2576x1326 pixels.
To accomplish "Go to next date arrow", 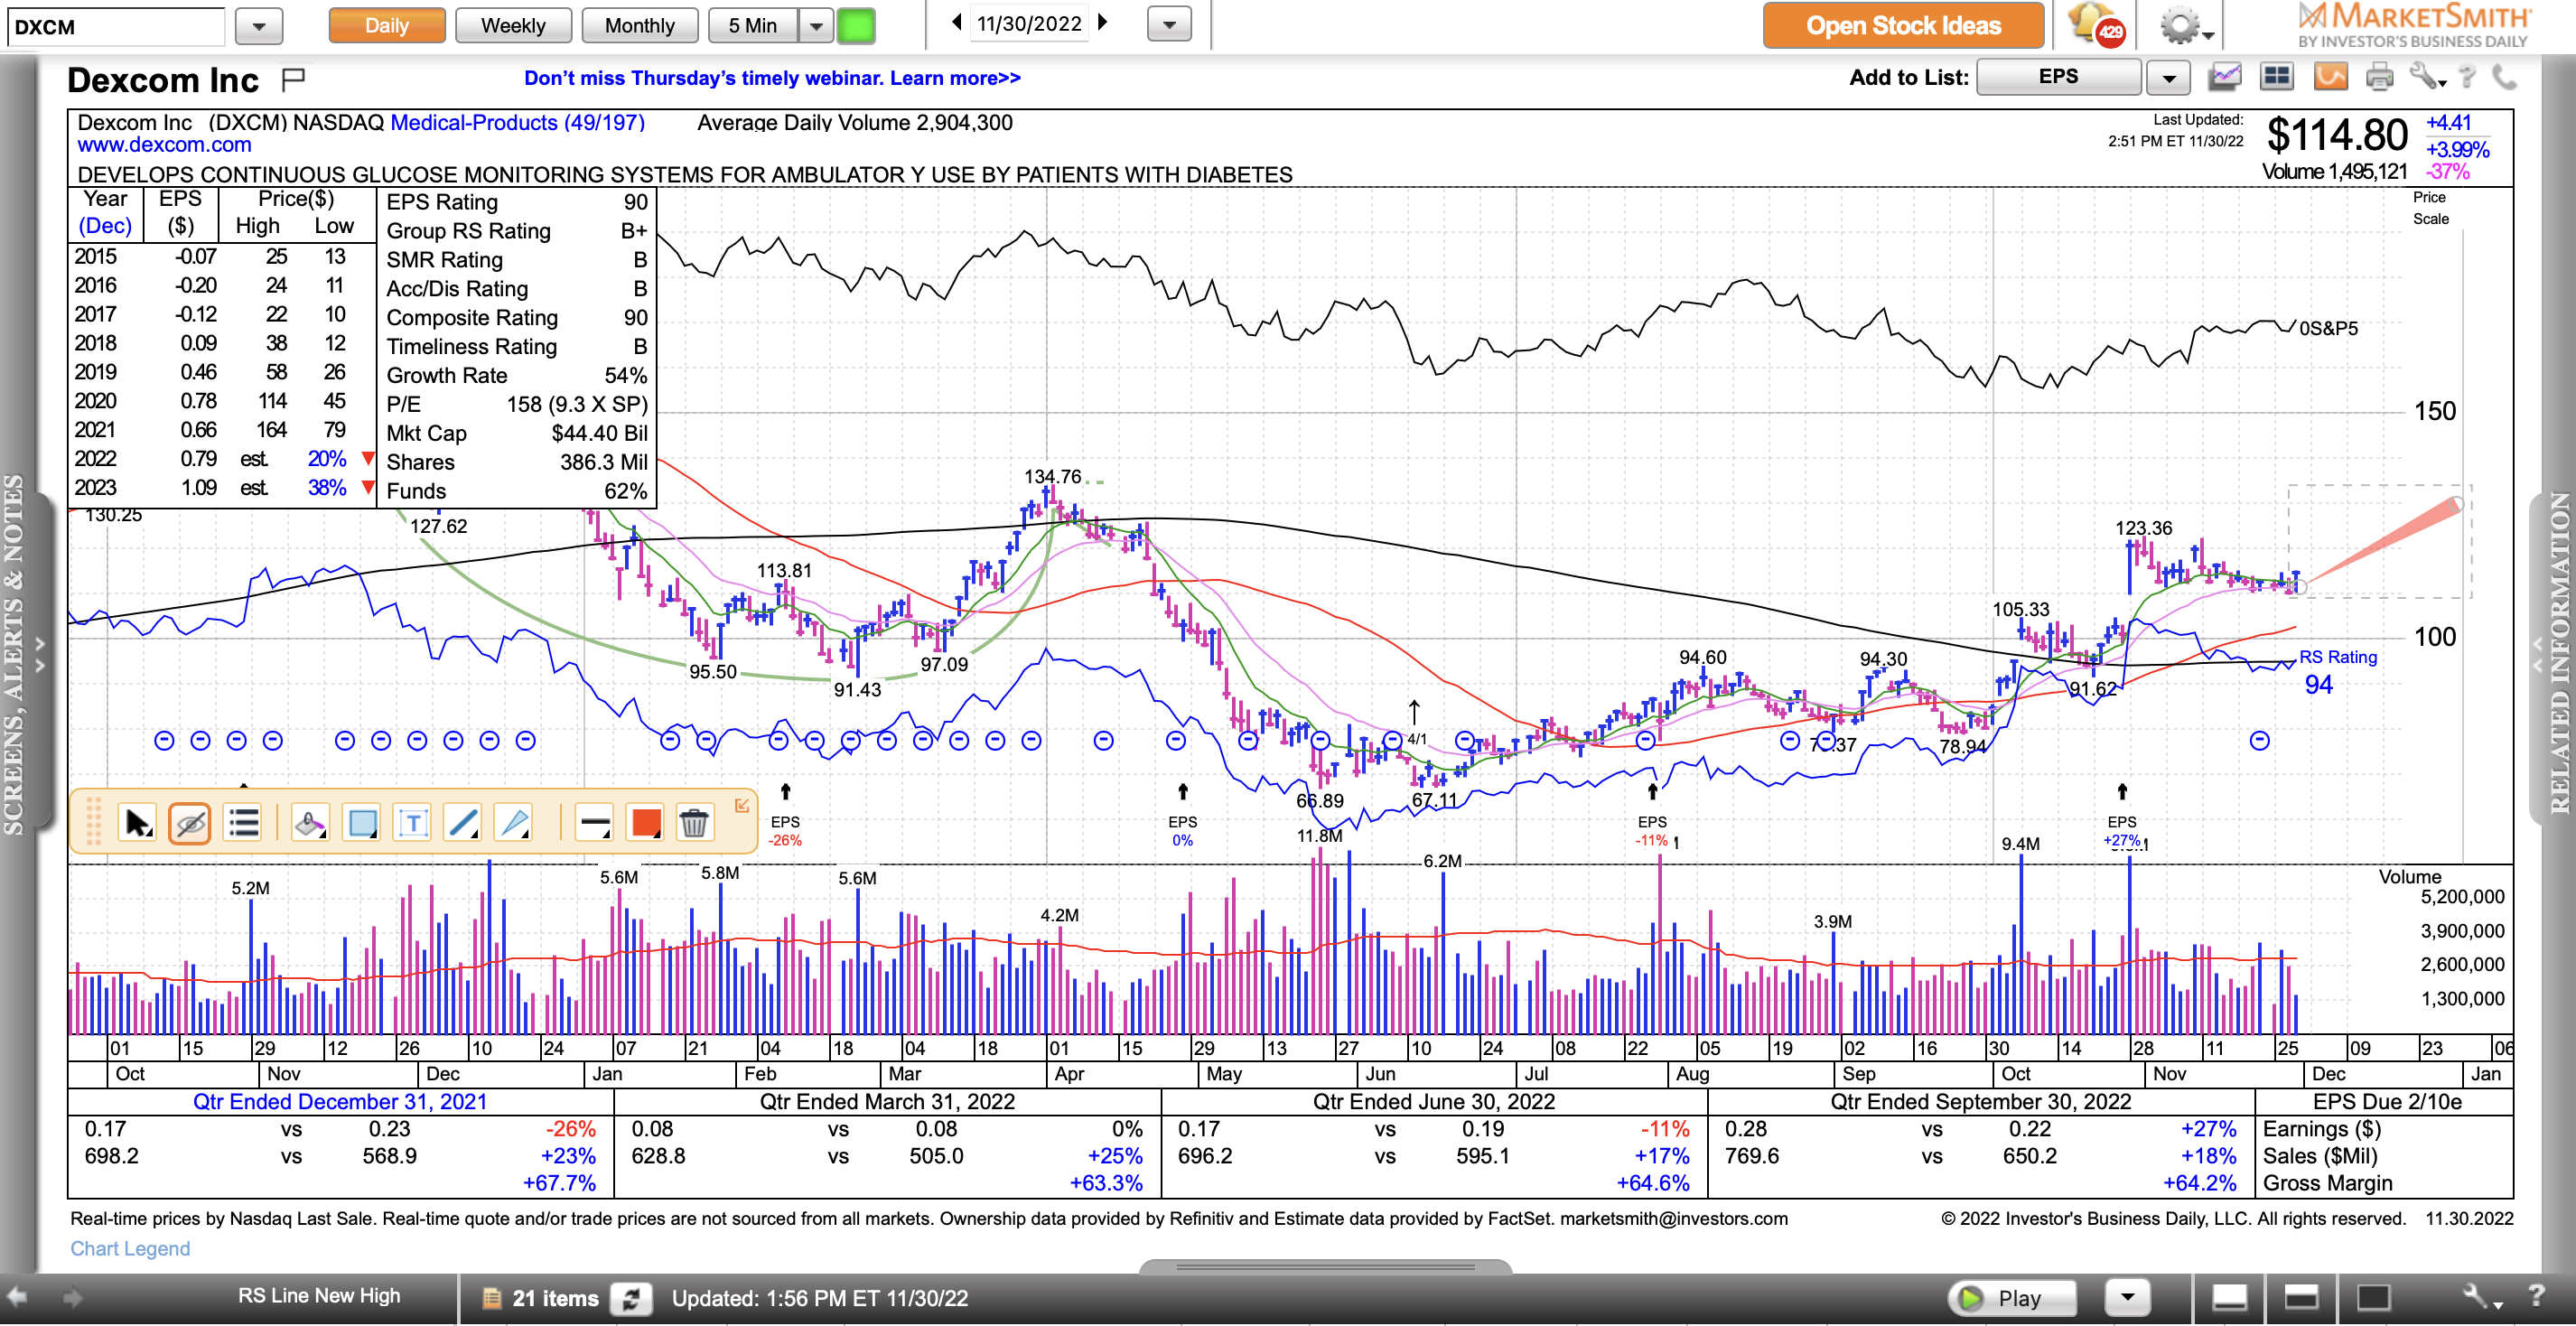I will (x=1103, y=22).
